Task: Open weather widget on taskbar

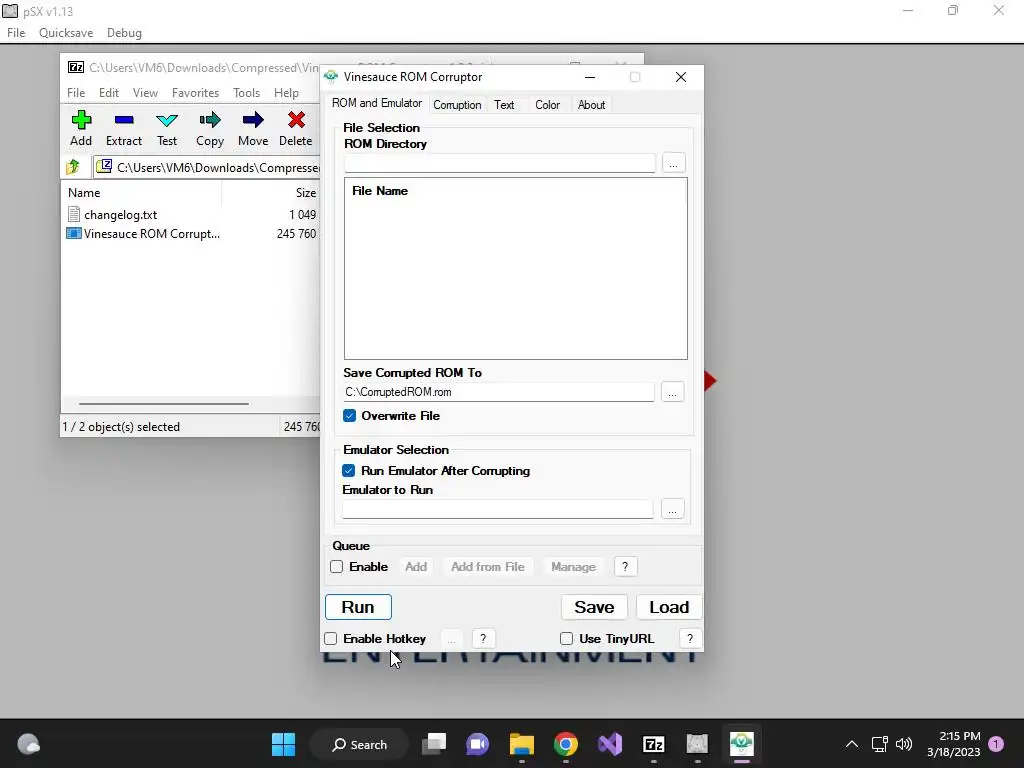Action: [x=28, y=744]
